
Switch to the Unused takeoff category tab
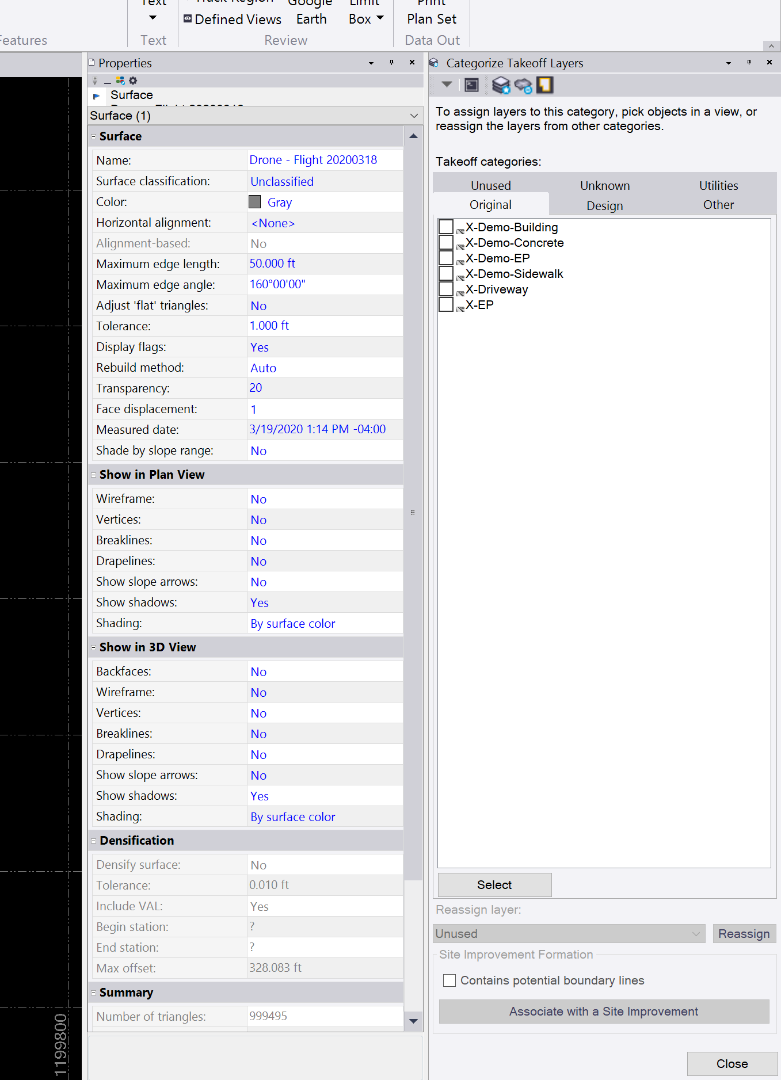tap(491, 185)
